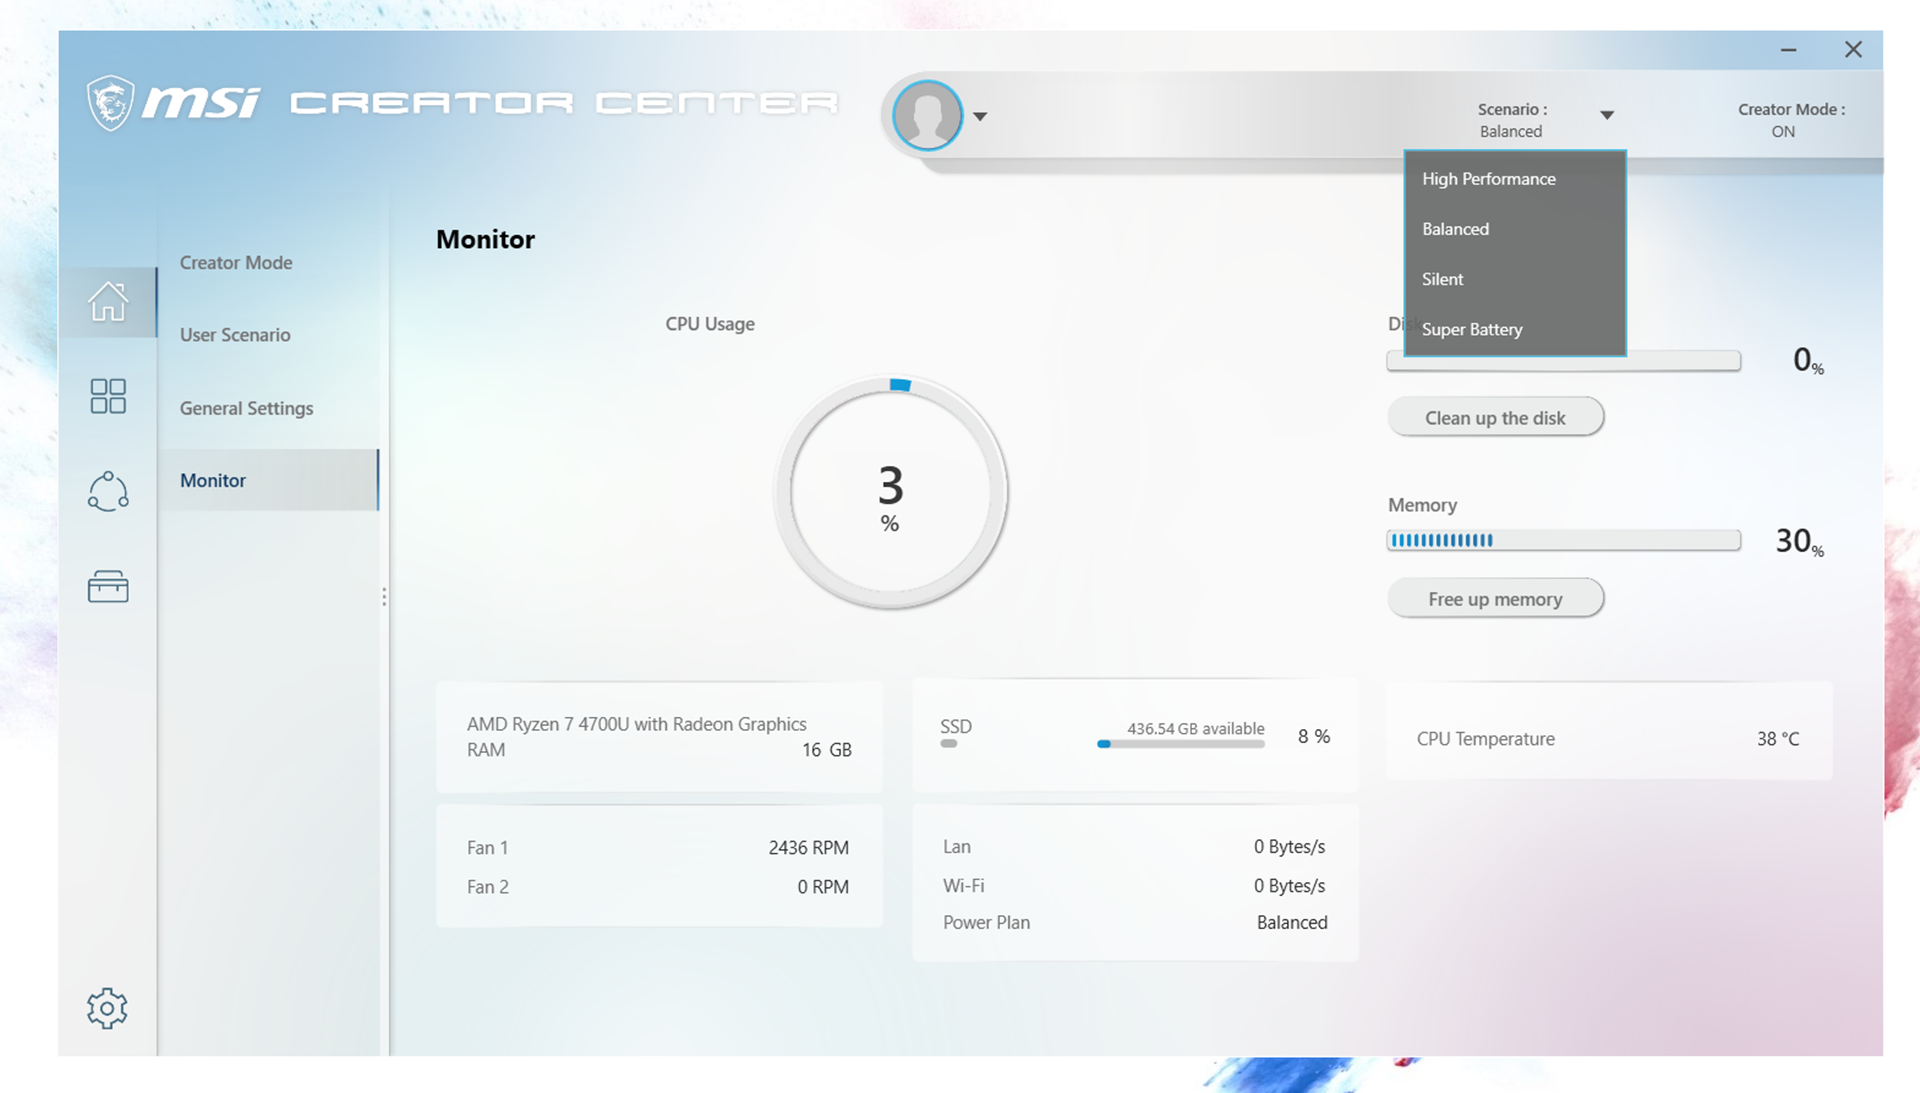Screen dimensions: 1920x1093
Task: Open the circular sync icon in the sidebar
Action: point(108,491)
